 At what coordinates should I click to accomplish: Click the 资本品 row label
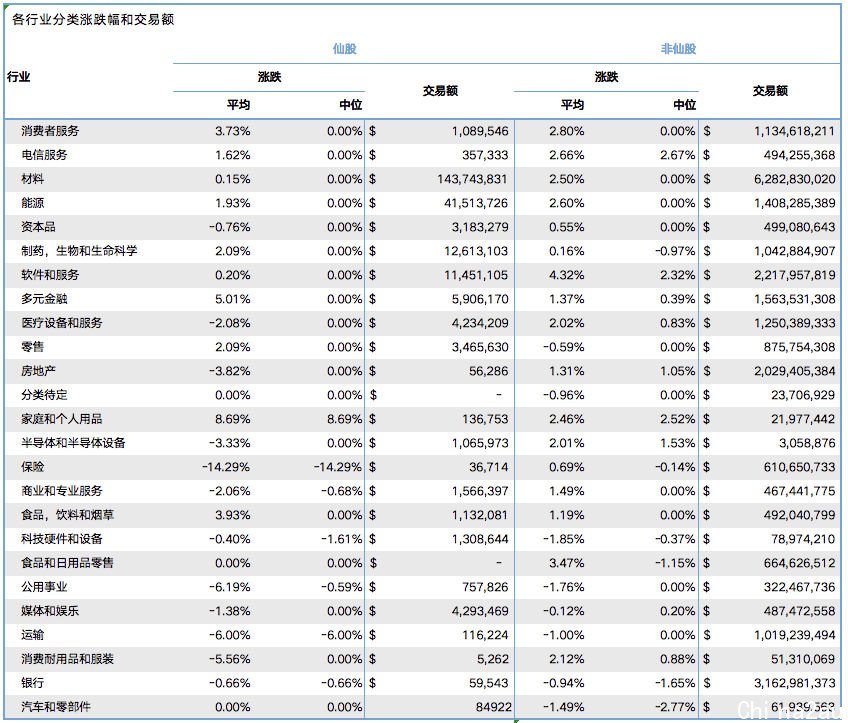[x=38, y=227]
